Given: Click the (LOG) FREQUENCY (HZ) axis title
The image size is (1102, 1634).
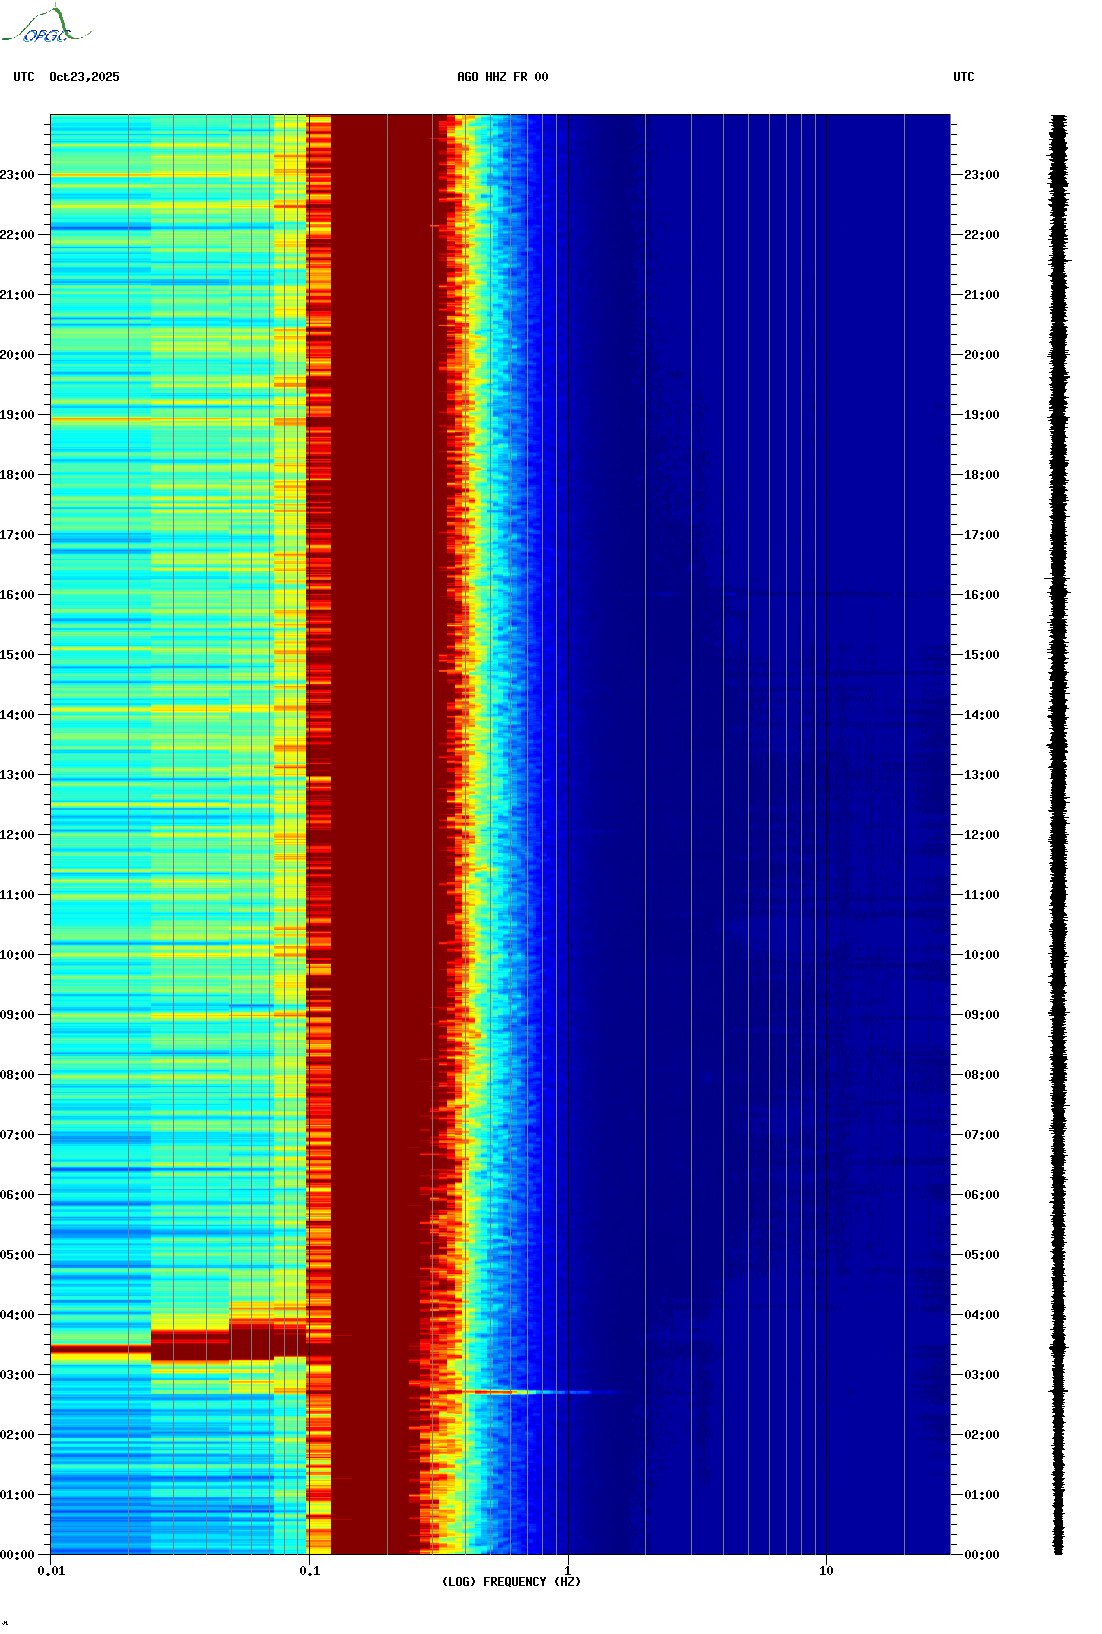Looking at the screenshot, I should (511, 1582).
